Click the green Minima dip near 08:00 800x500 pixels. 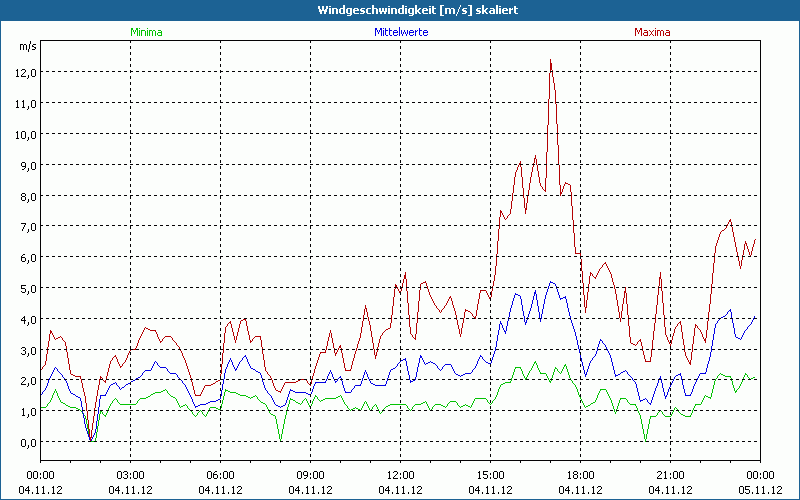[281, 440]
